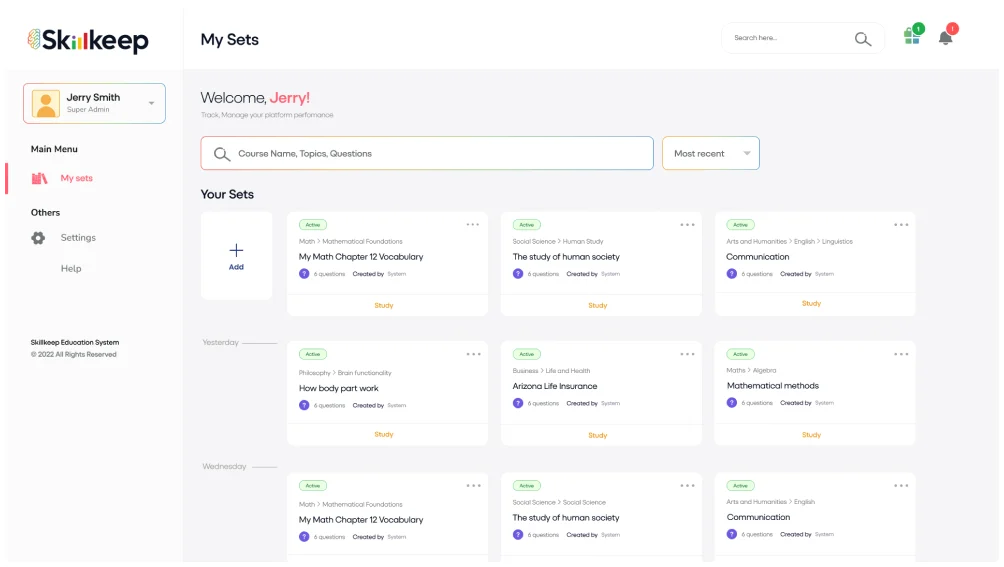The height and width of the screenshot is (567, 1004).
Task: Open the Mathematical methods set title
Action: 772,386
